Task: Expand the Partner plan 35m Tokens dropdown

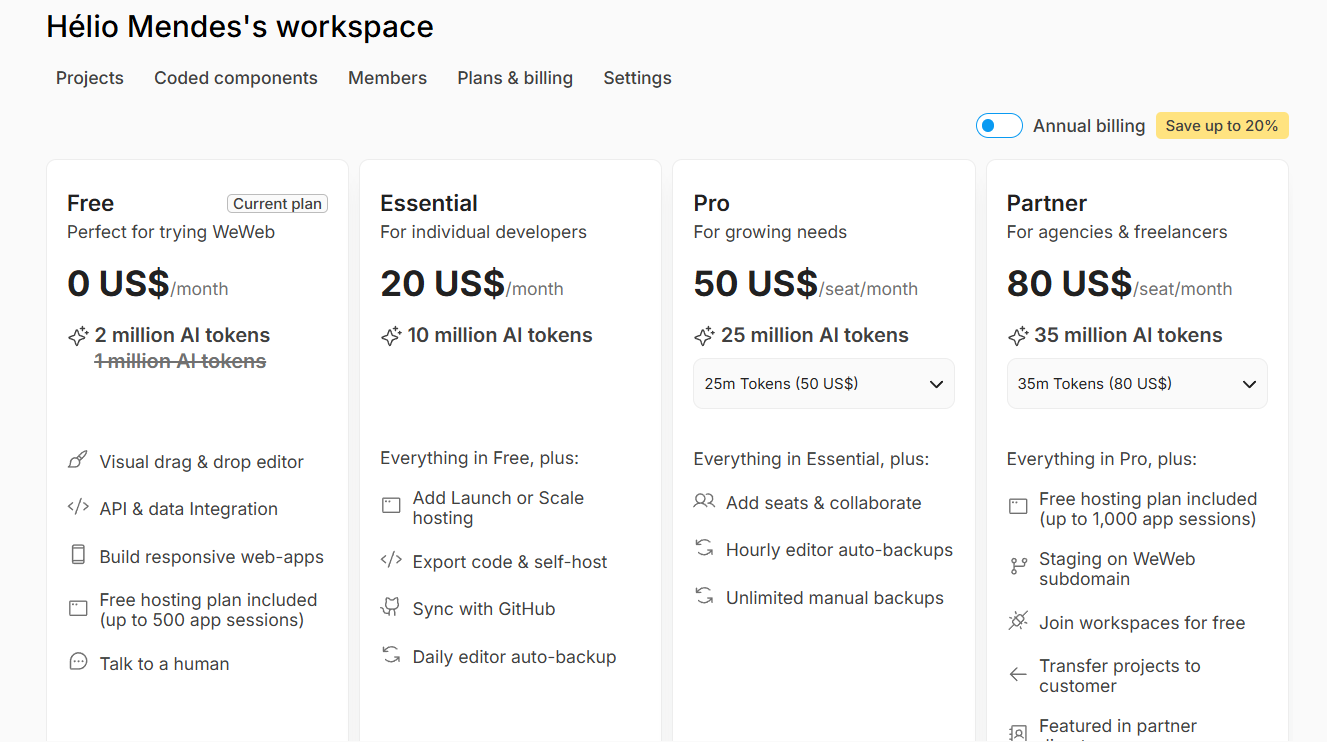Action: click(1137, 384)
